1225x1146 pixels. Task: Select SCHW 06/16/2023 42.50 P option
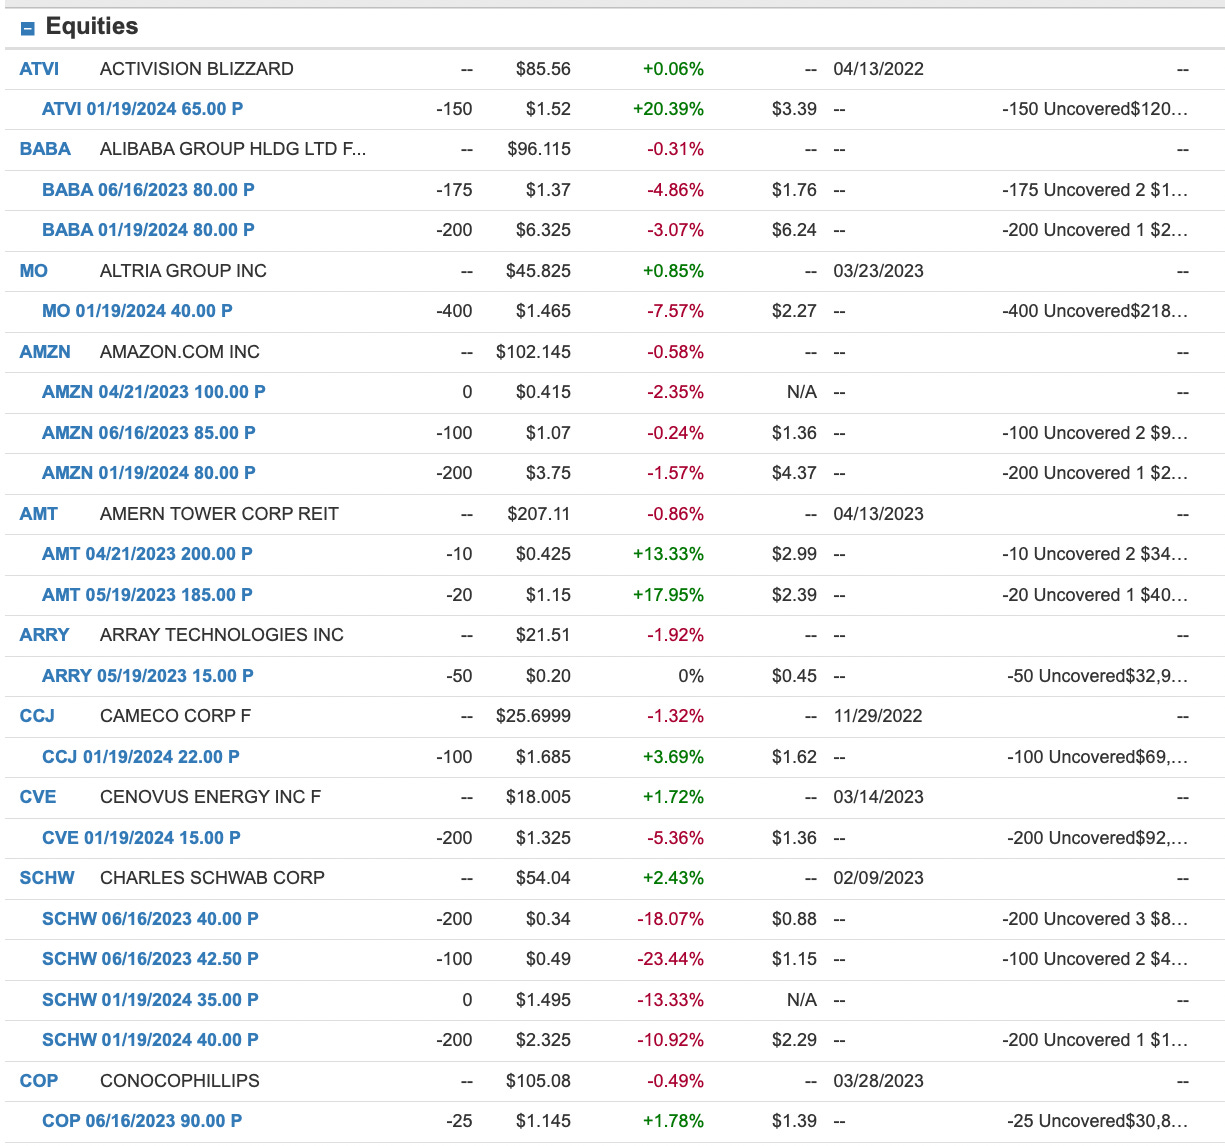tap(150, 959)
